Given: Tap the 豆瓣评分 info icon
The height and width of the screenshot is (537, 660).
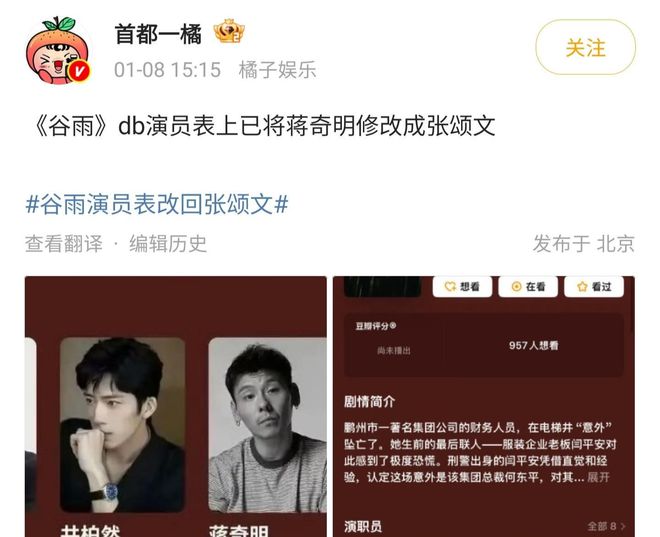Looking at the screenshot, I should coord(393,325).
